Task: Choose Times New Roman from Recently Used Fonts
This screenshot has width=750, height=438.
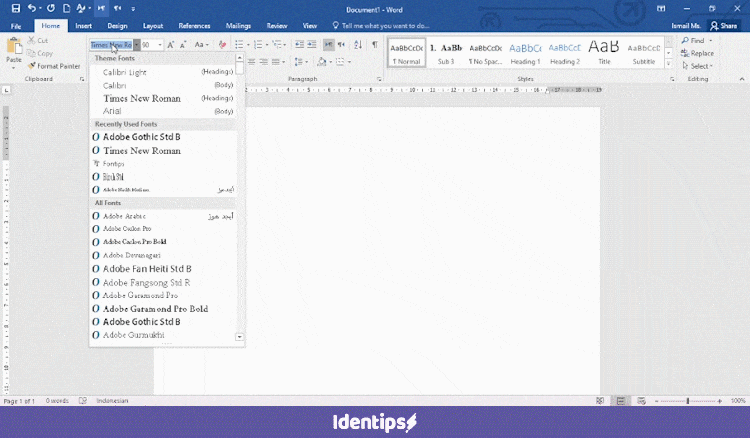Action: (142, 150)
